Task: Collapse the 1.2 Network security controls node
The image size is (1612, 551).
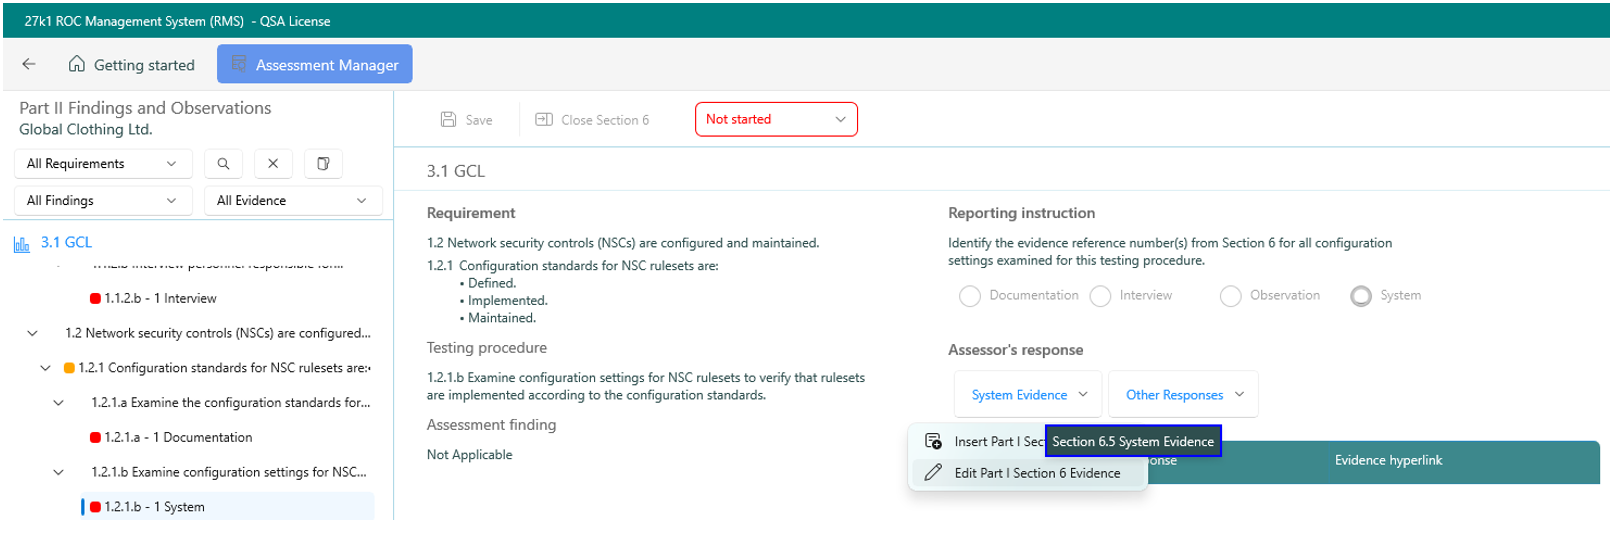Action: click(x=33, y=333)
